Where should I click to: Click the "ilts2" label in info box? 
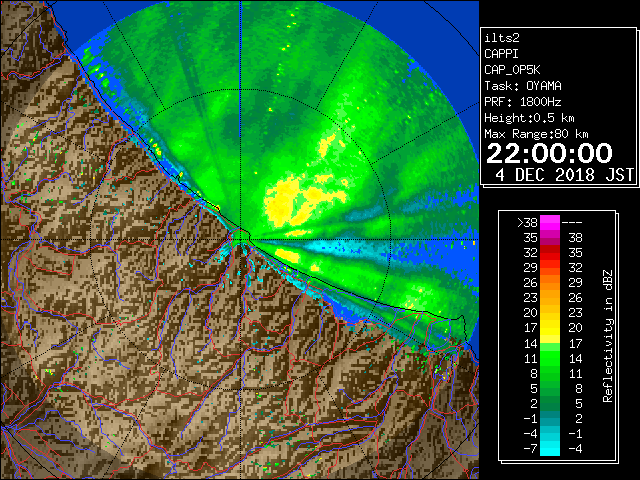click(x=502, y=38)
